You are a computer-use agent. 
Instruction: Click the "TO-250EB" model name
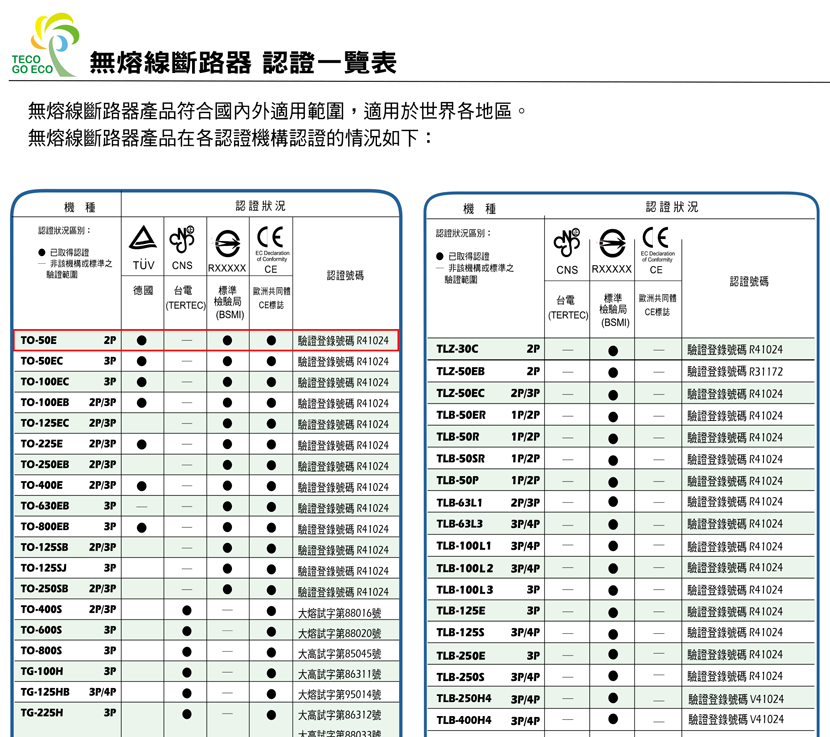44,464
